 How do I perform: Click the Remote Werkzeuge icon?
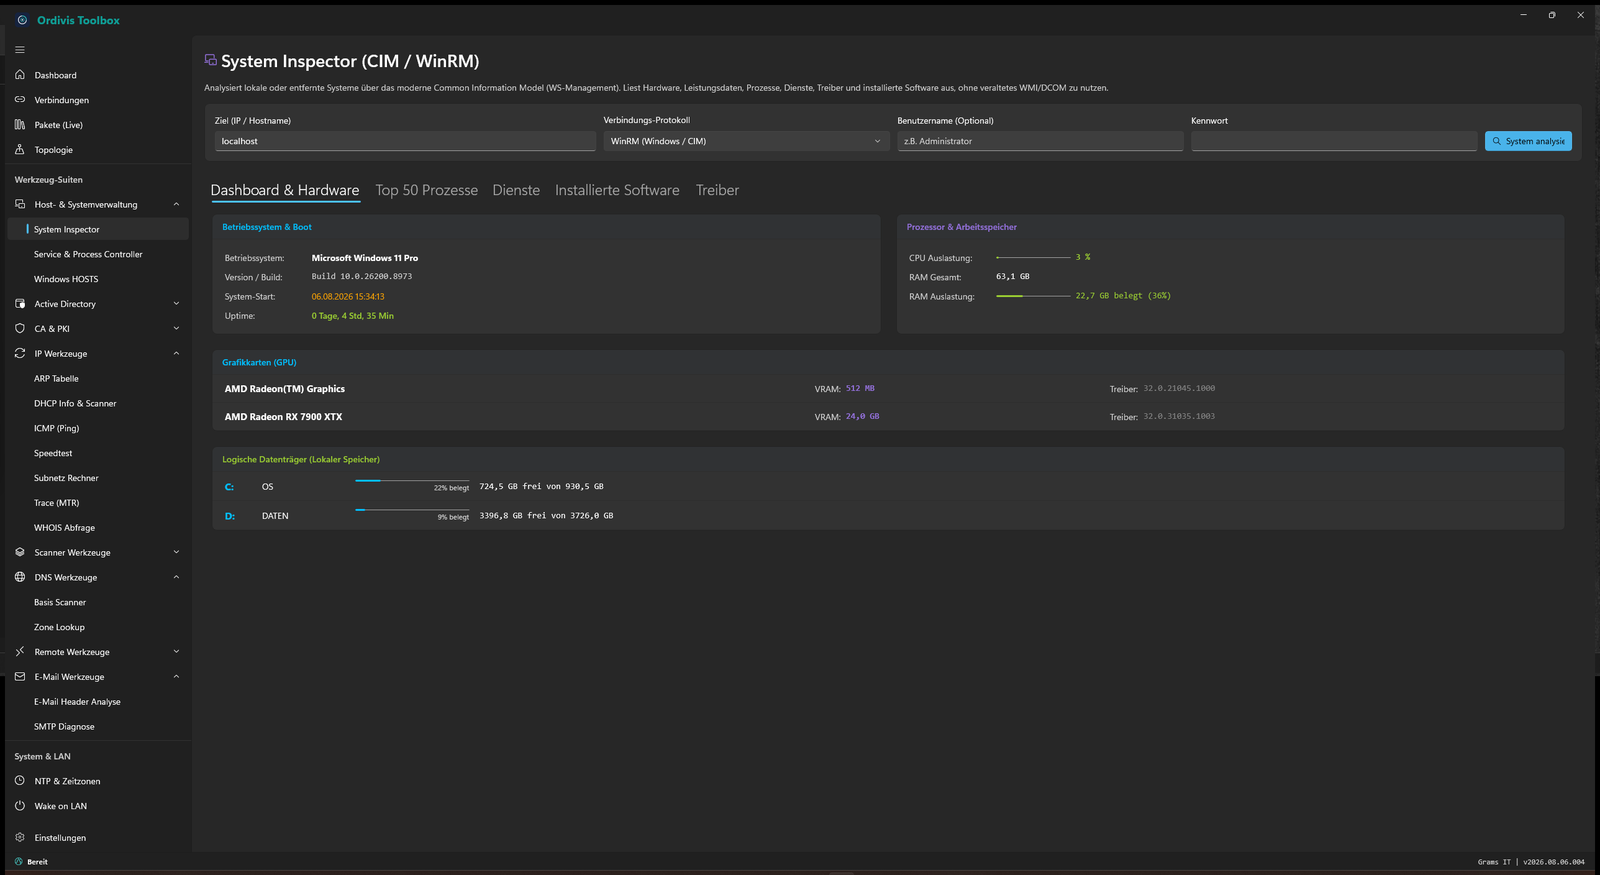point(20,652)
